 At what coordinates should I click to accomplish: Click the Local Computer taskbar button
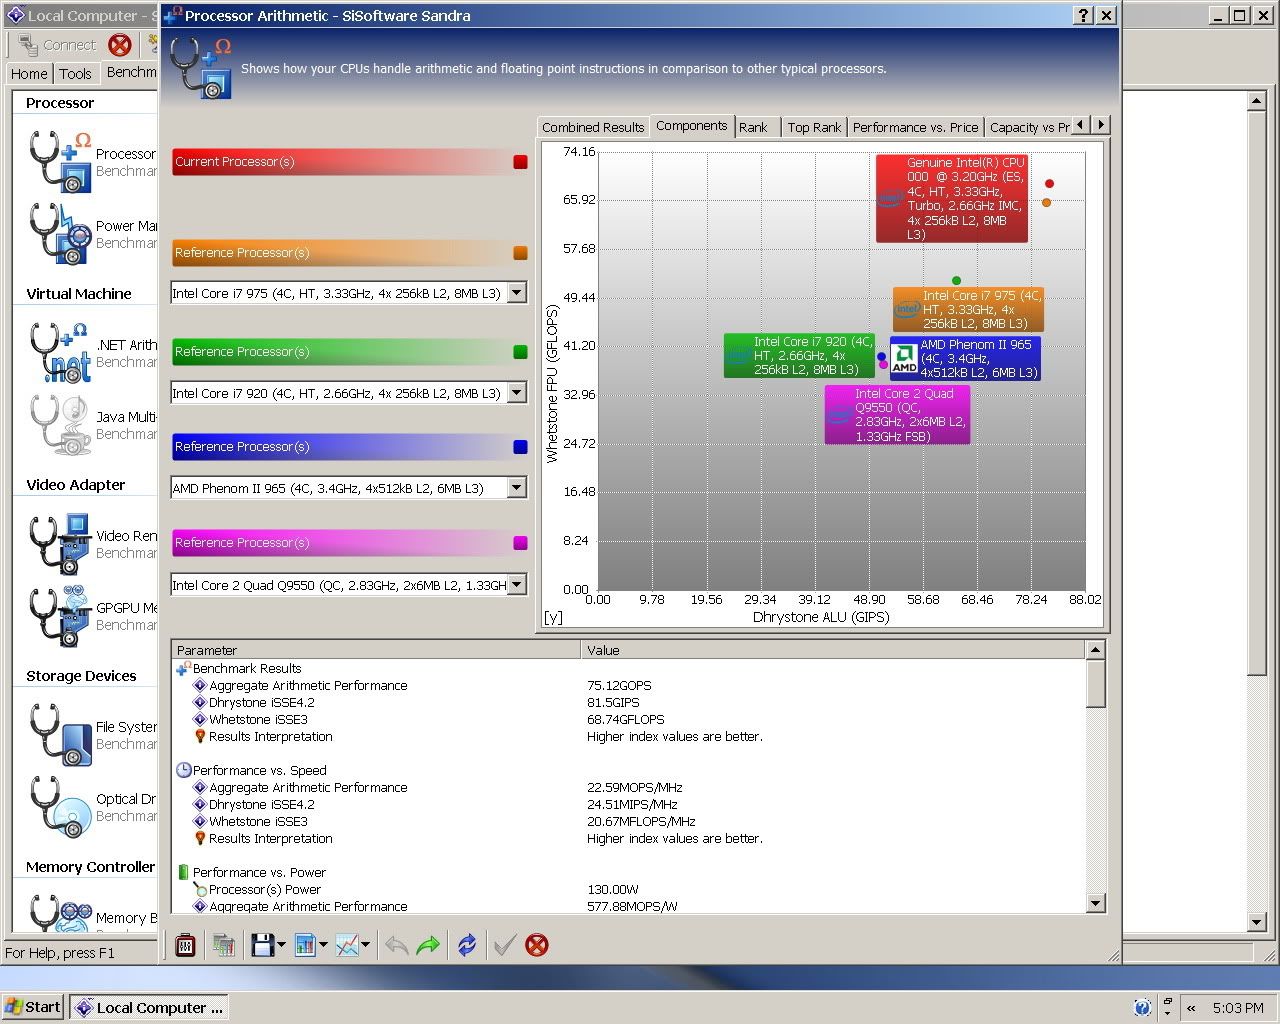tap(150, 1007)
